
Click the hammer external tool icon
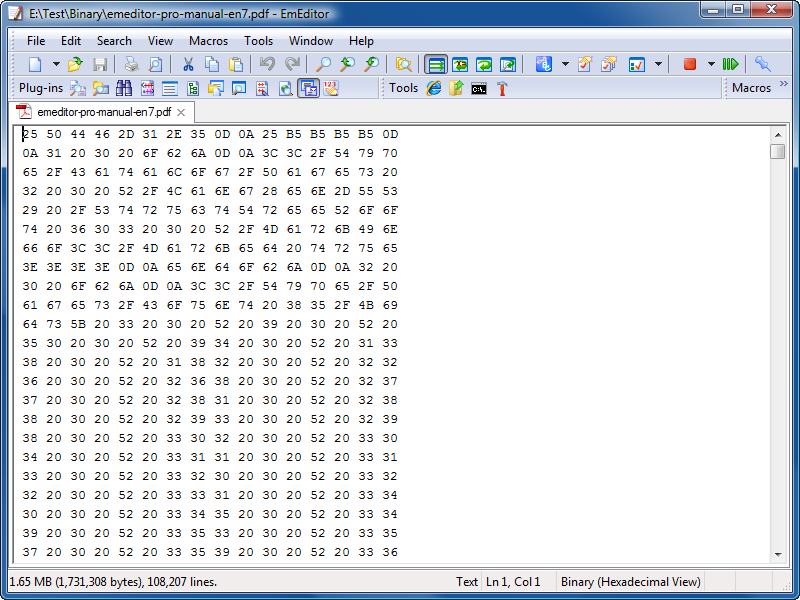[502, 88]
